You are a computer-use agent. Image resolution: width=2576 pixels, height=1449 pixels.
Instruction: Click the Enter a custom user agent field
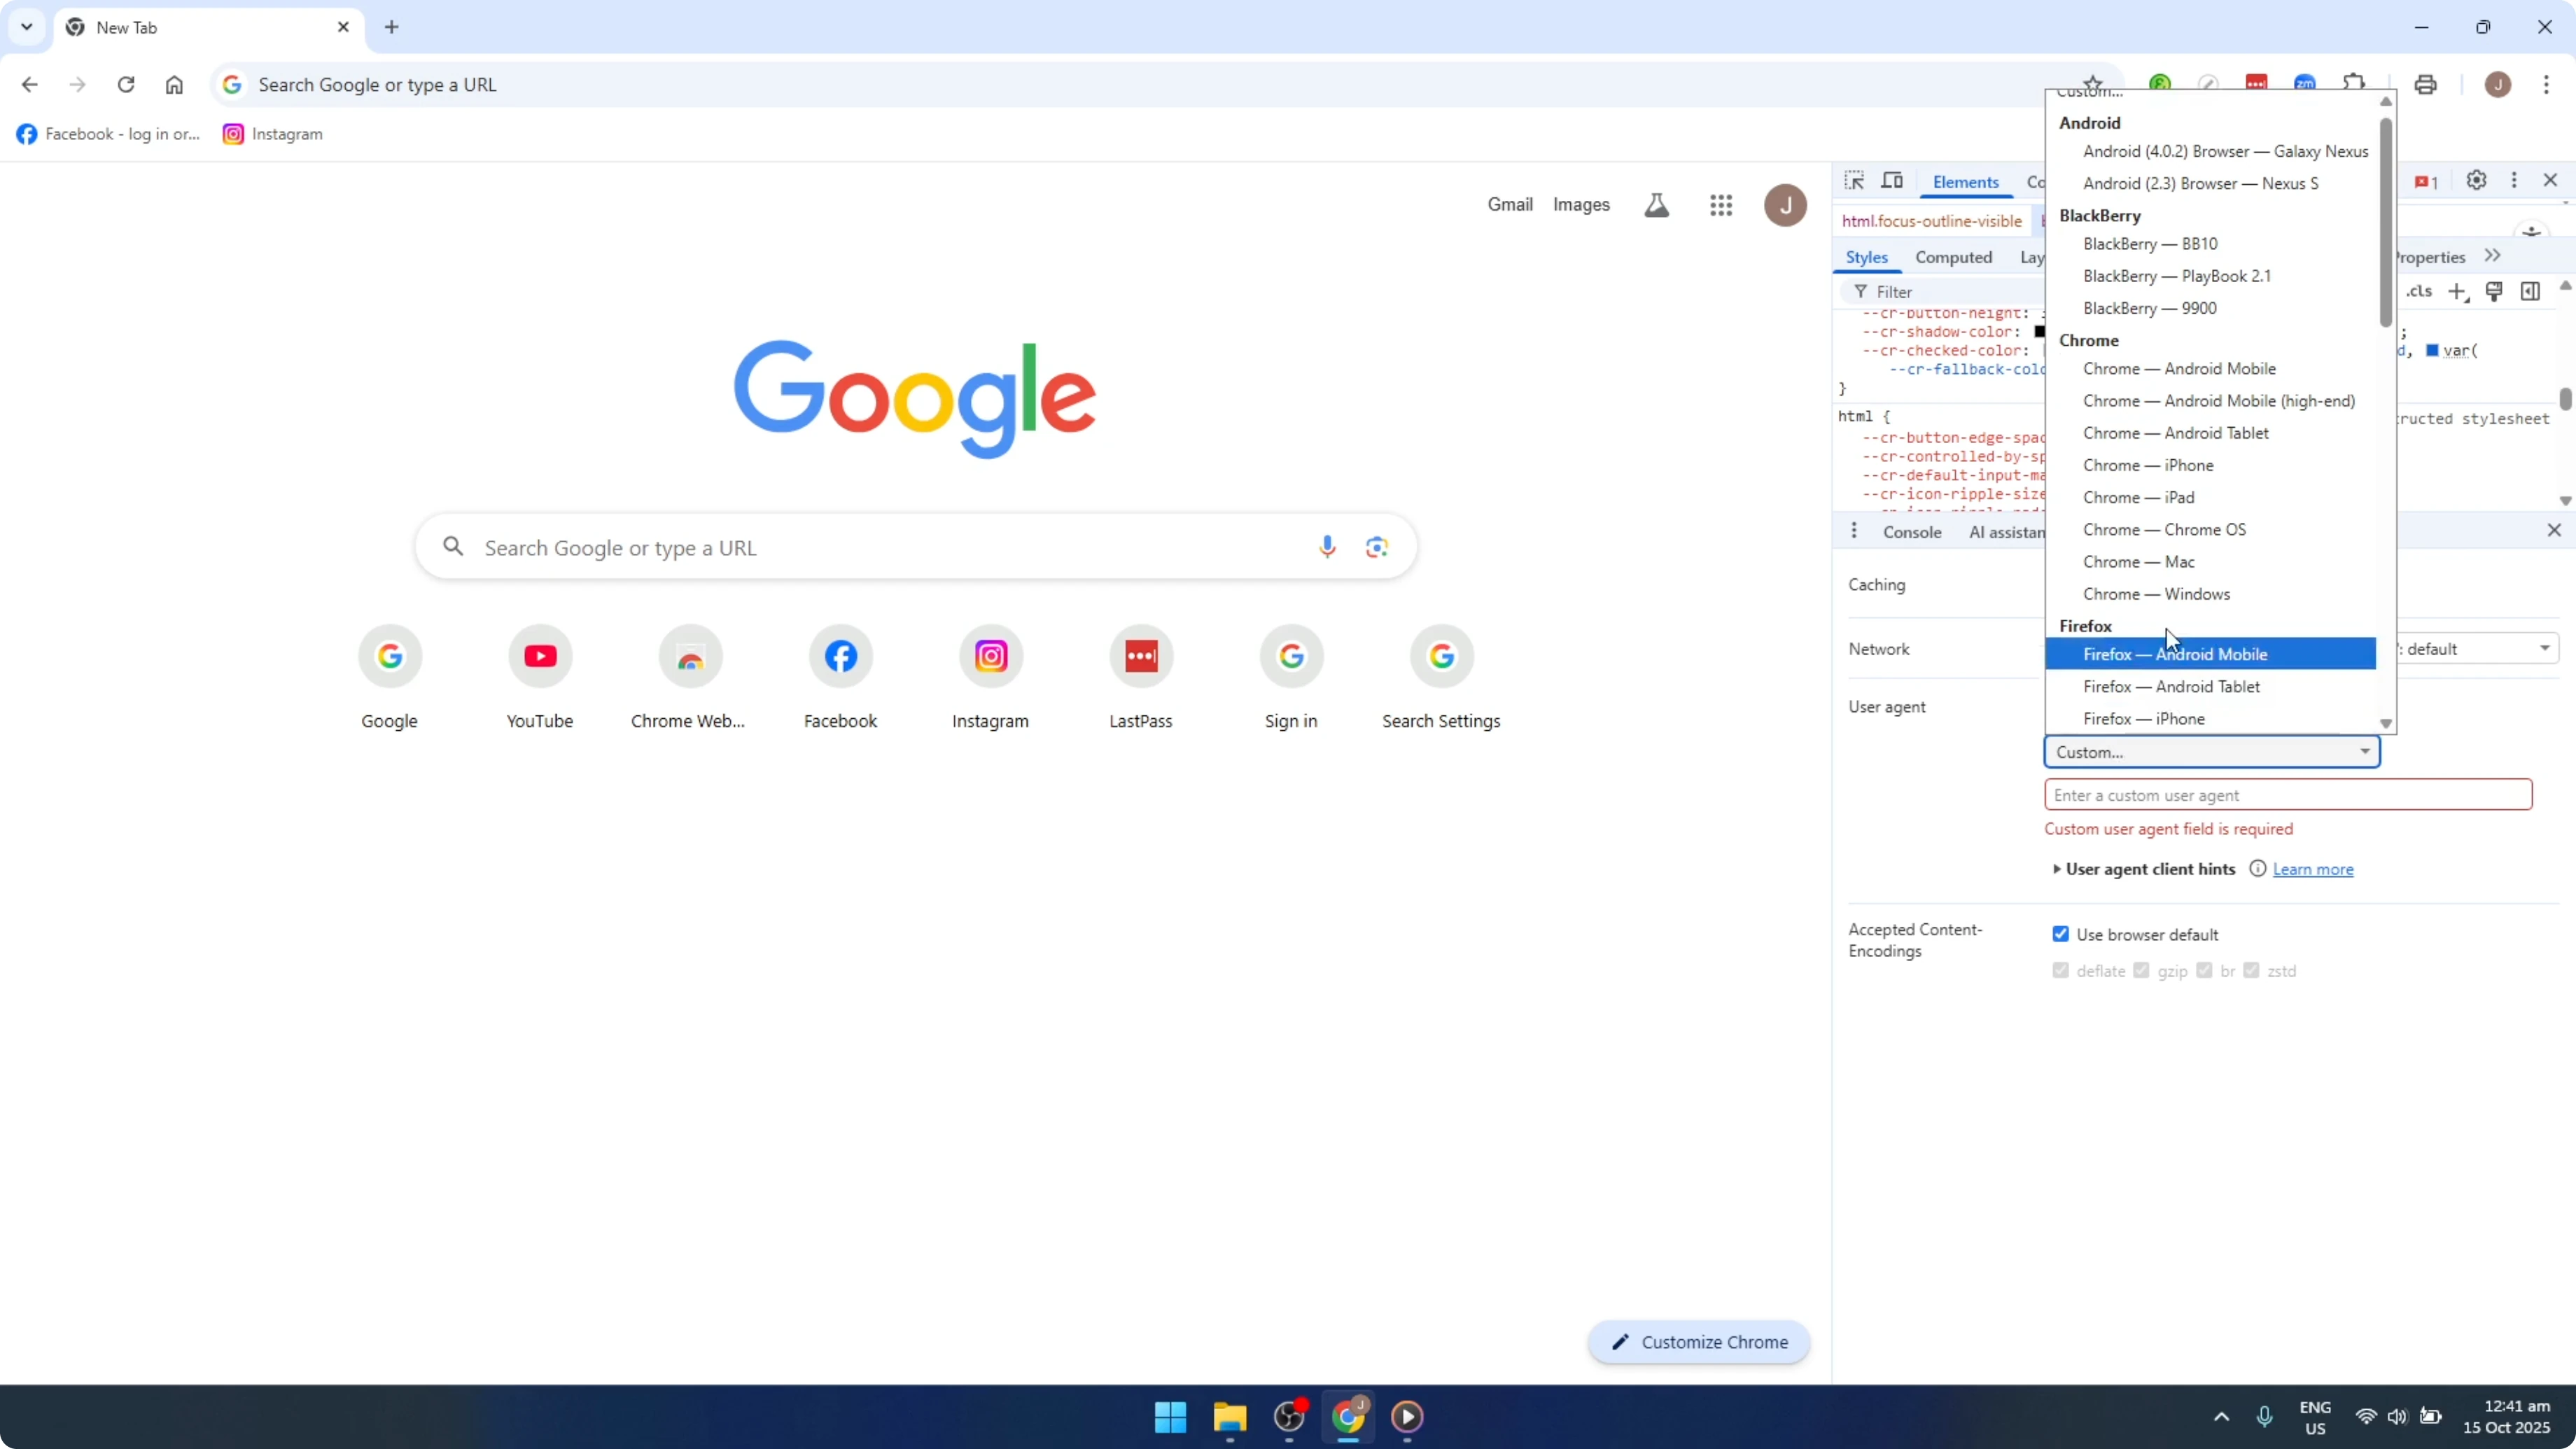point(2289,794)
